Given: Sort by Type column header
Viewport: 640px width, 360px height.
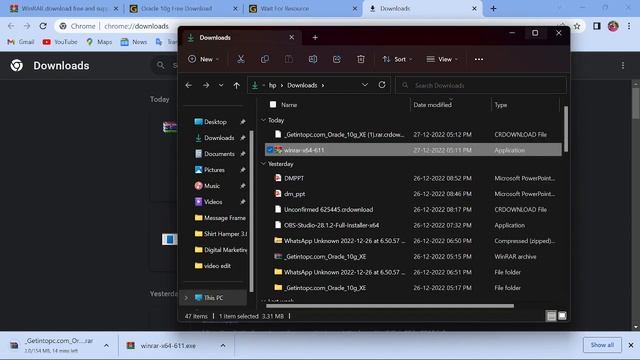Looking at the screenshot, I should click(500, 105).
